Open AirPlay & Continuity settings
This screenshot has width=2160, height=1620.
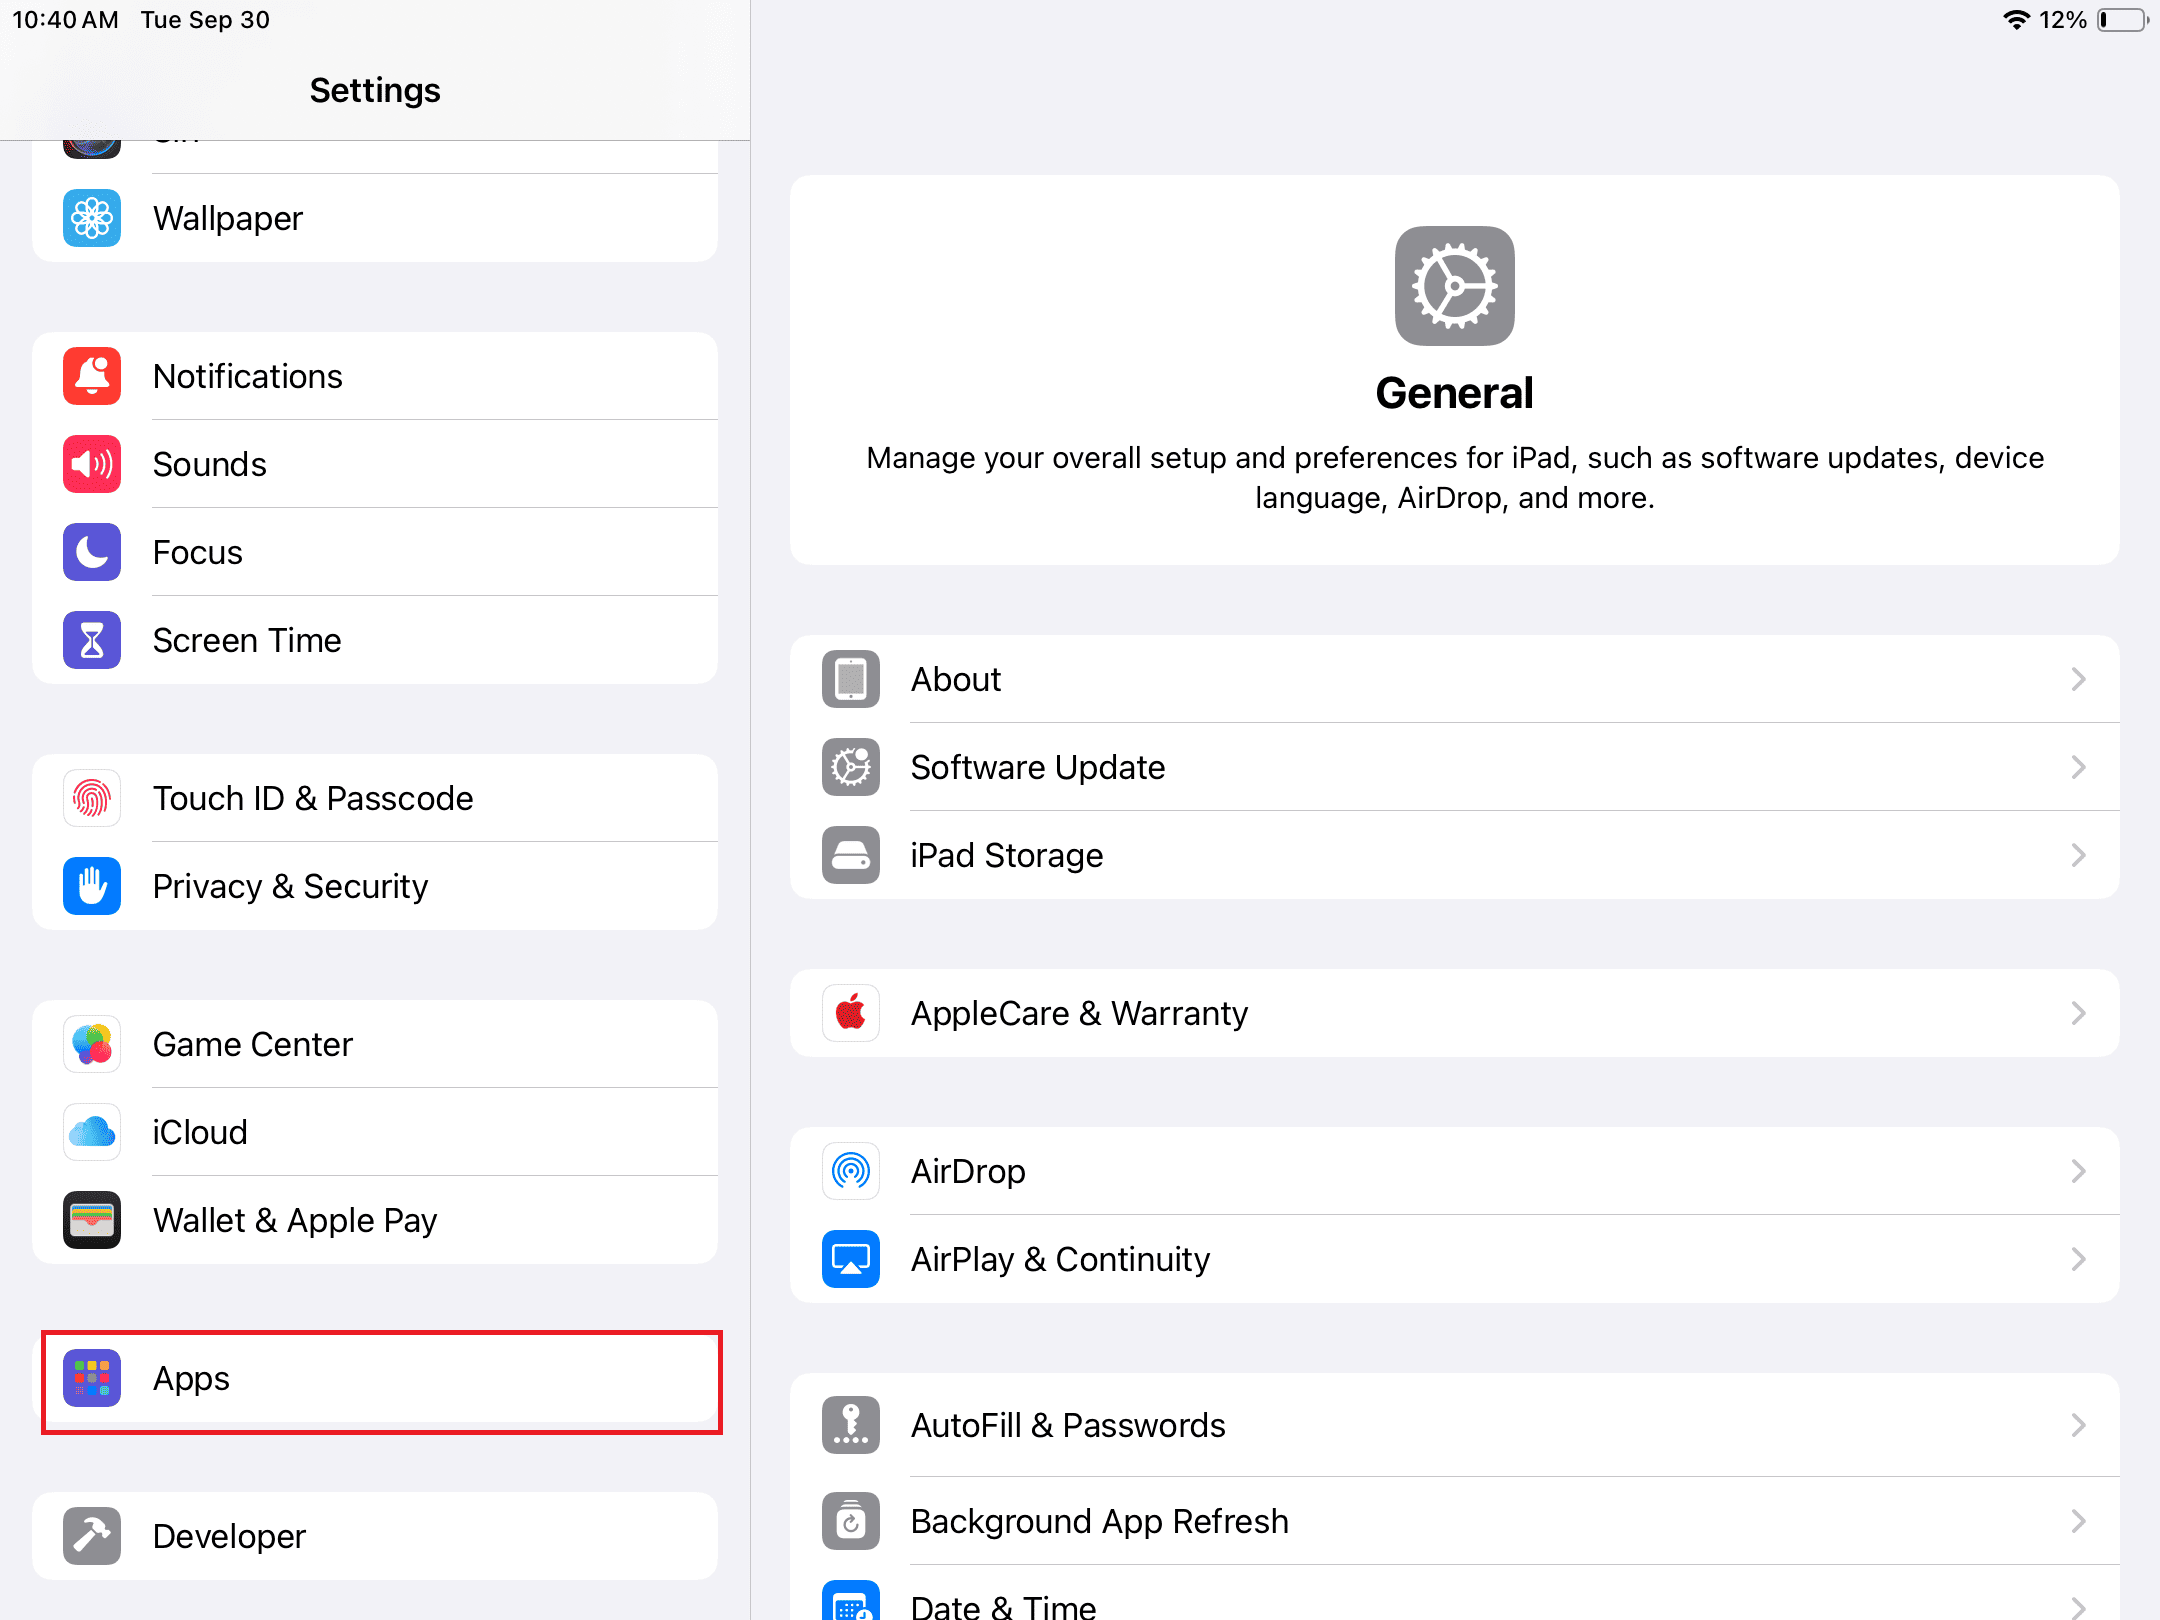tap(1060, 1259)
